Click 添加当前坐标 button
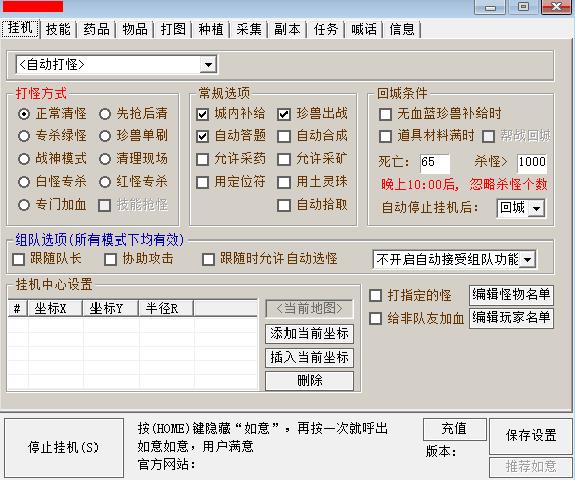Screen dimensions: 575x480 (x=310, y=334)
